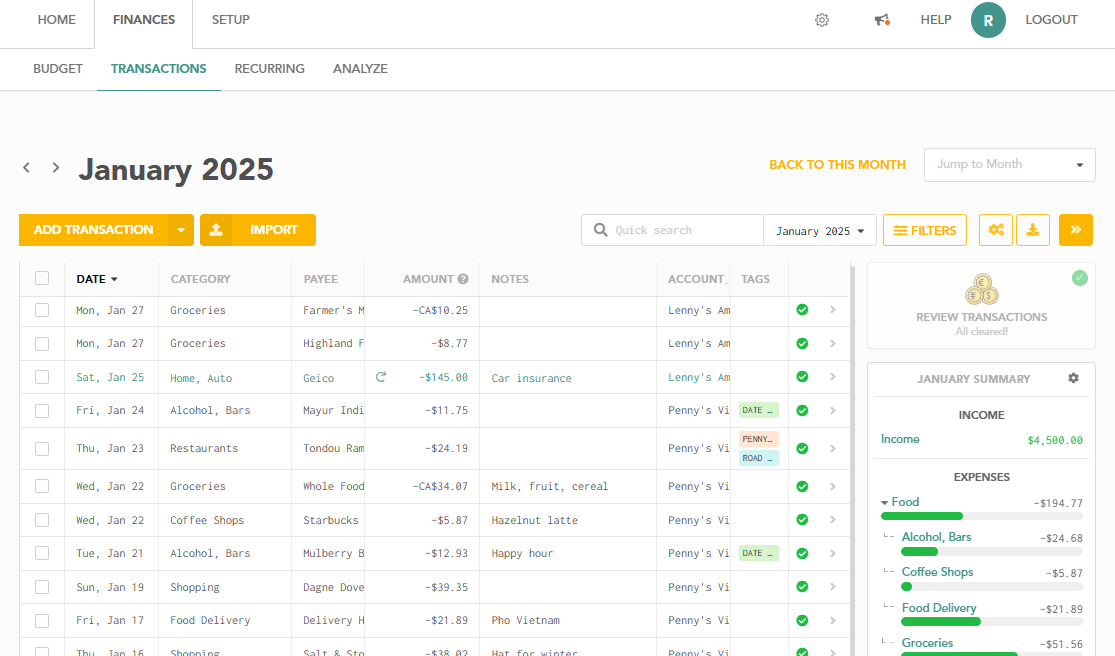Click the double-arrow collapse sidebar button
1115x656 pixels.
point(1076,230)
